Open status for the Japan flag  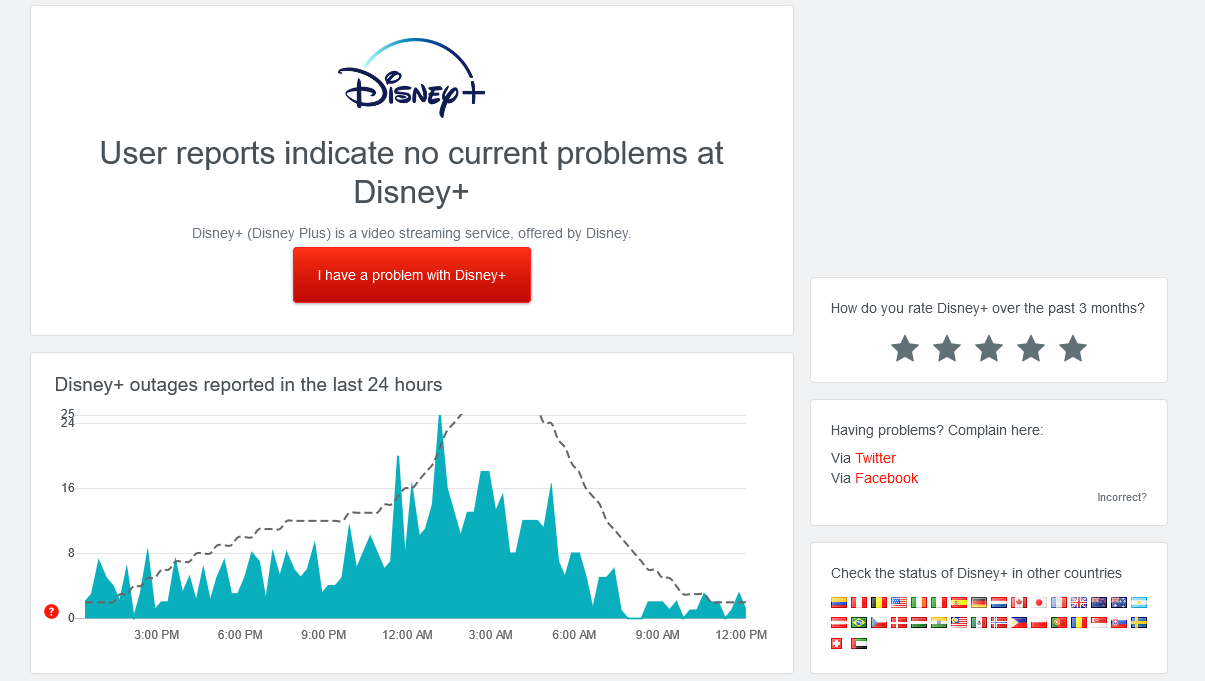pyautogui.click(x=1039, y=602)
